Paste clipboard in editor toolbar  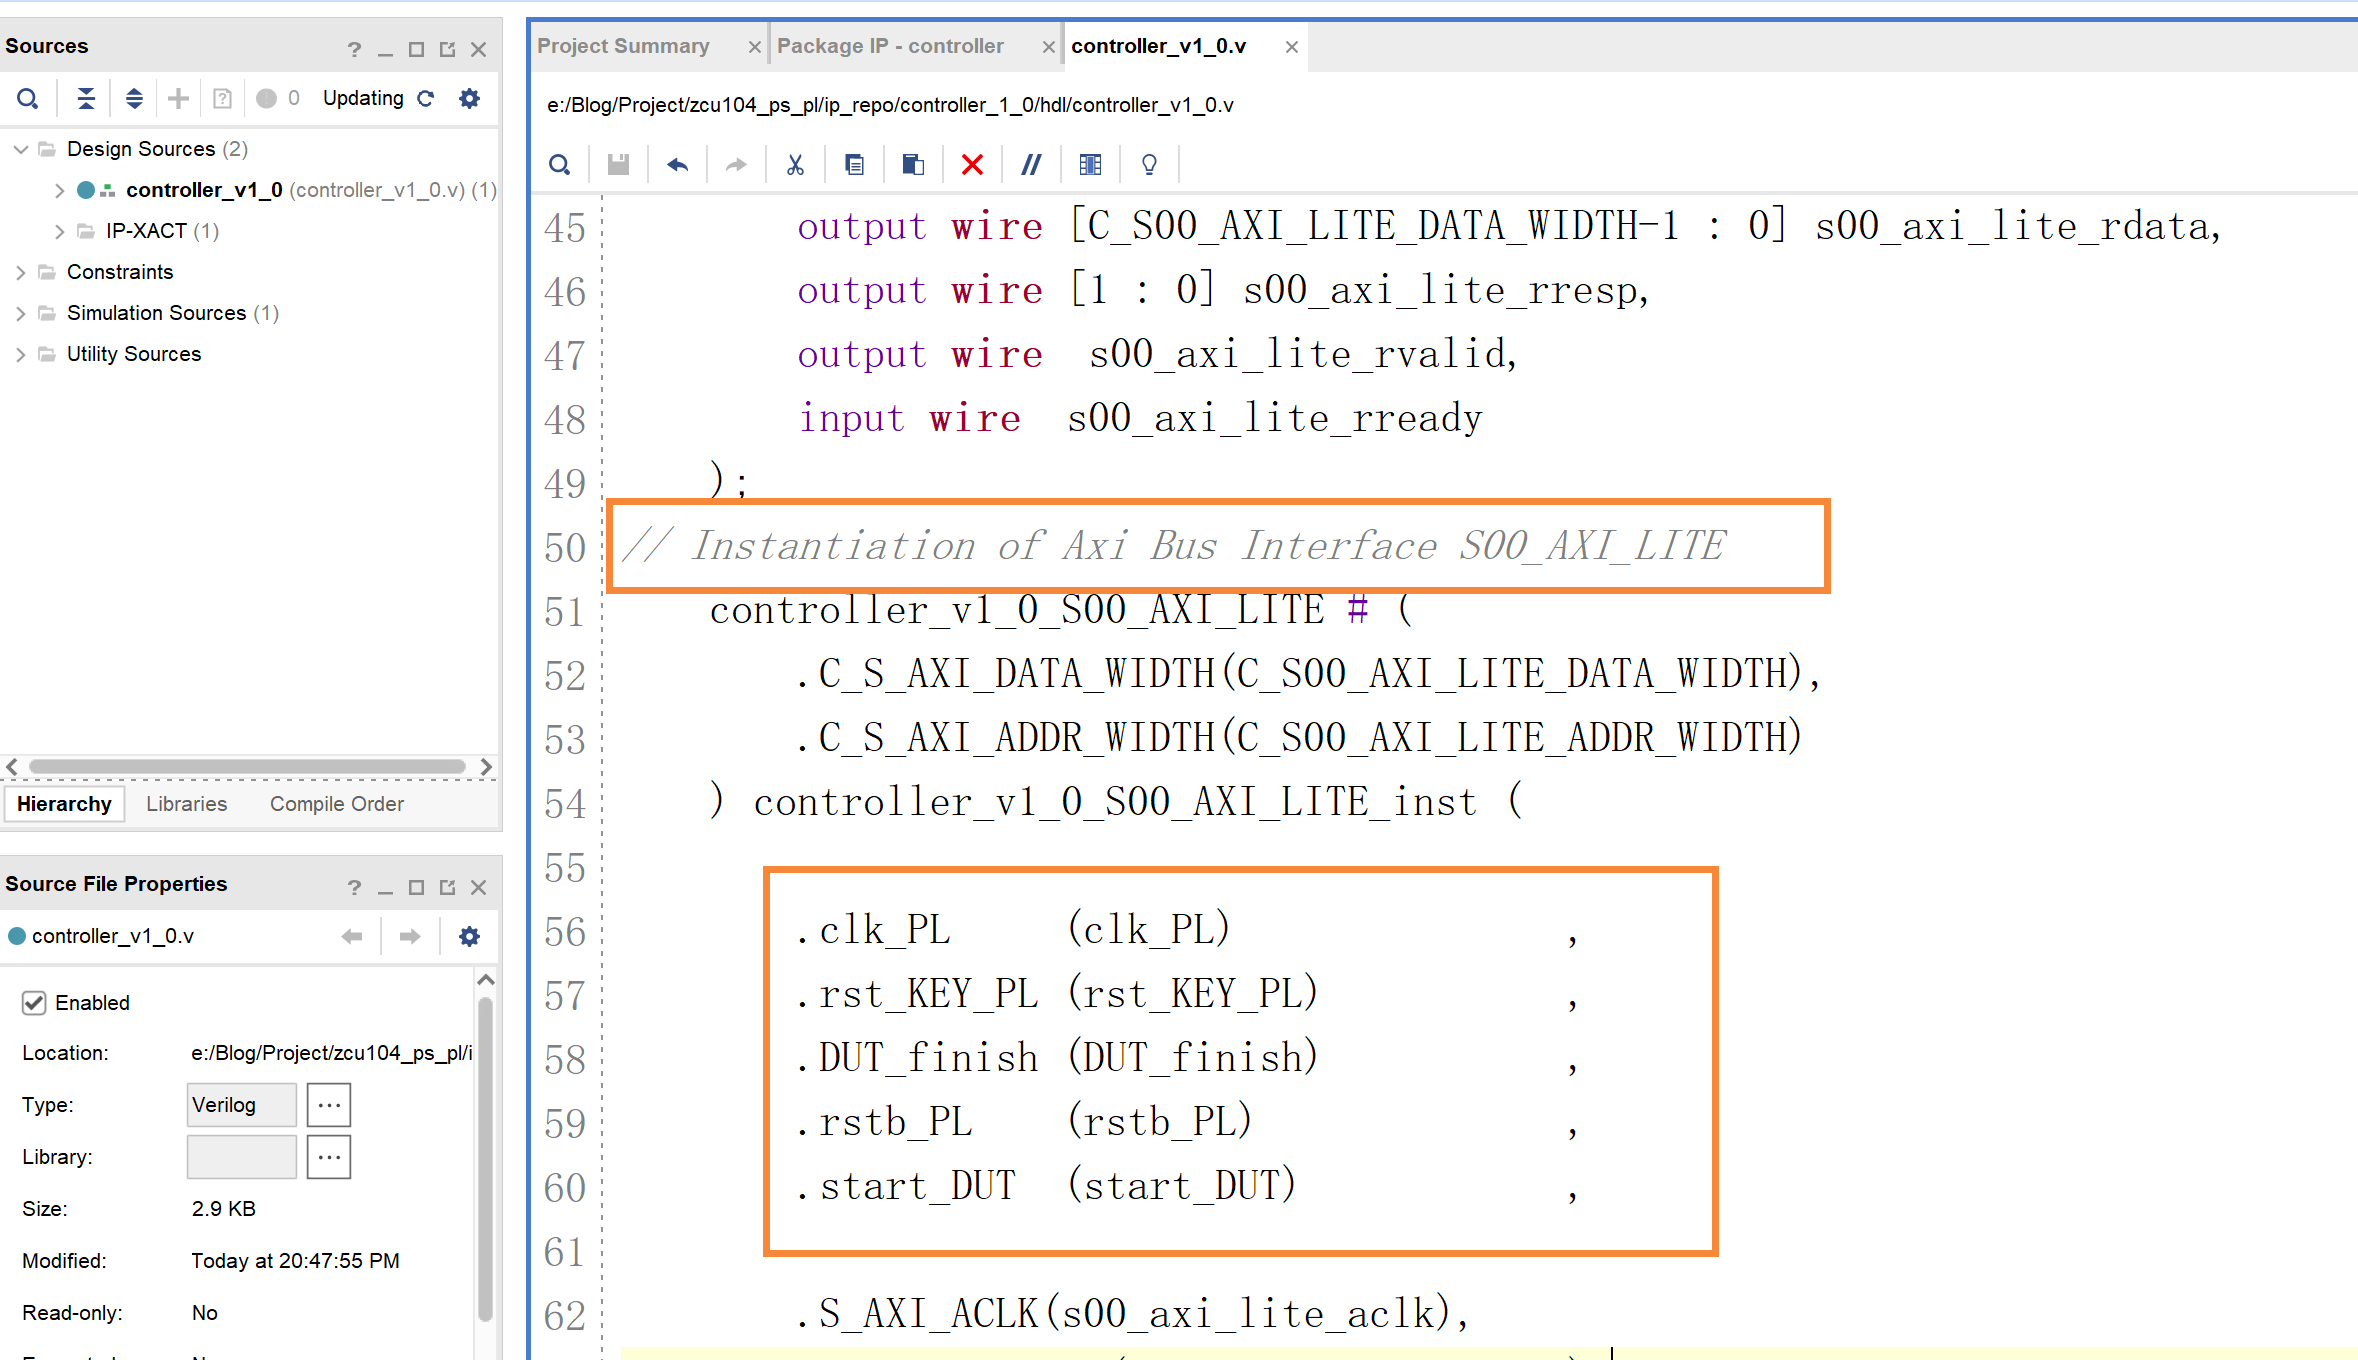[x=913, y=165]
